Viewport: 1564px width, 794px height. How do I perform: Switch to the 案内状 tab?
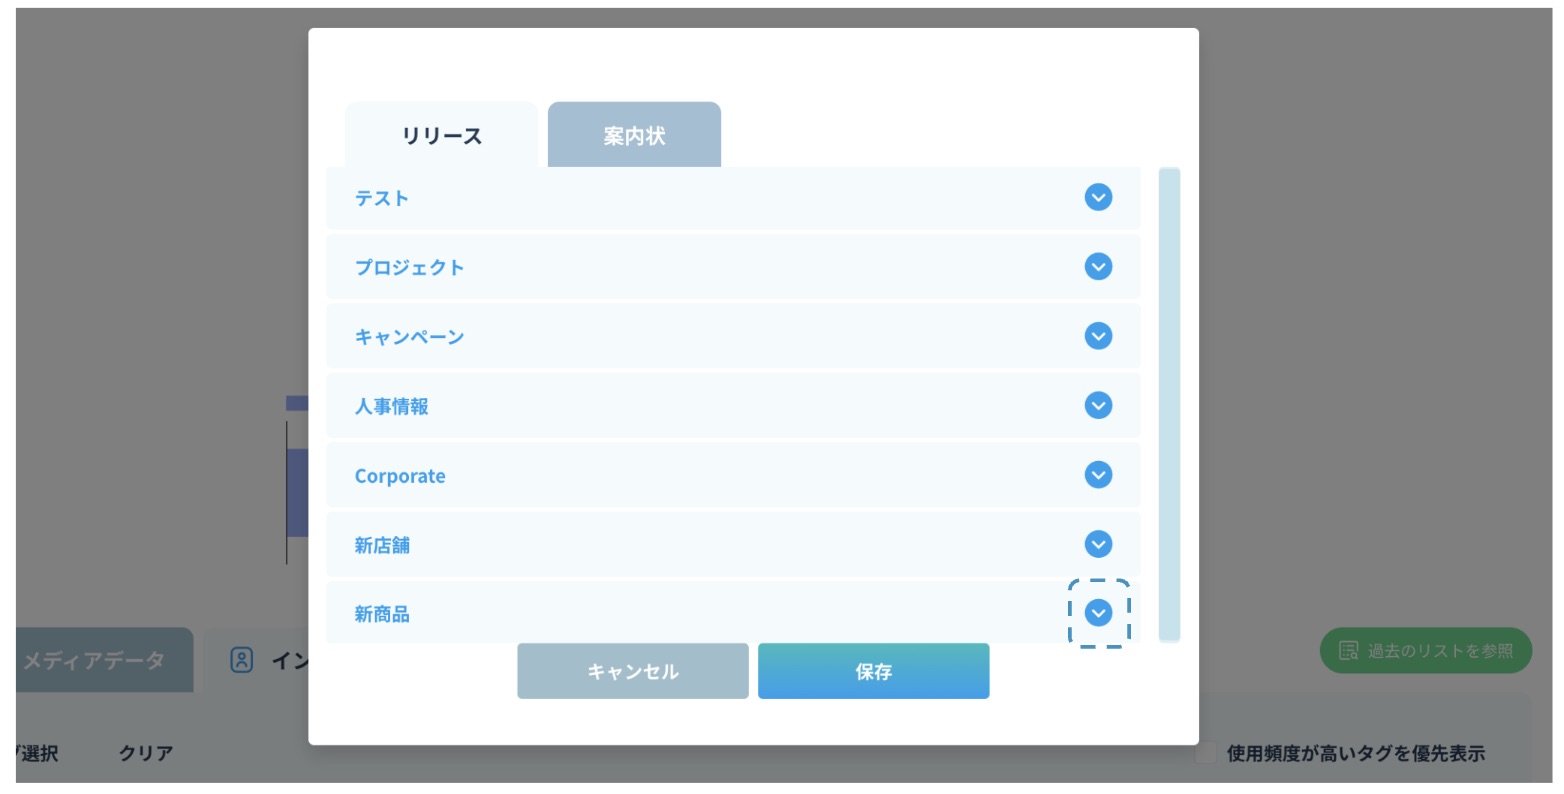pyautogui.click(x=634, y=136)
